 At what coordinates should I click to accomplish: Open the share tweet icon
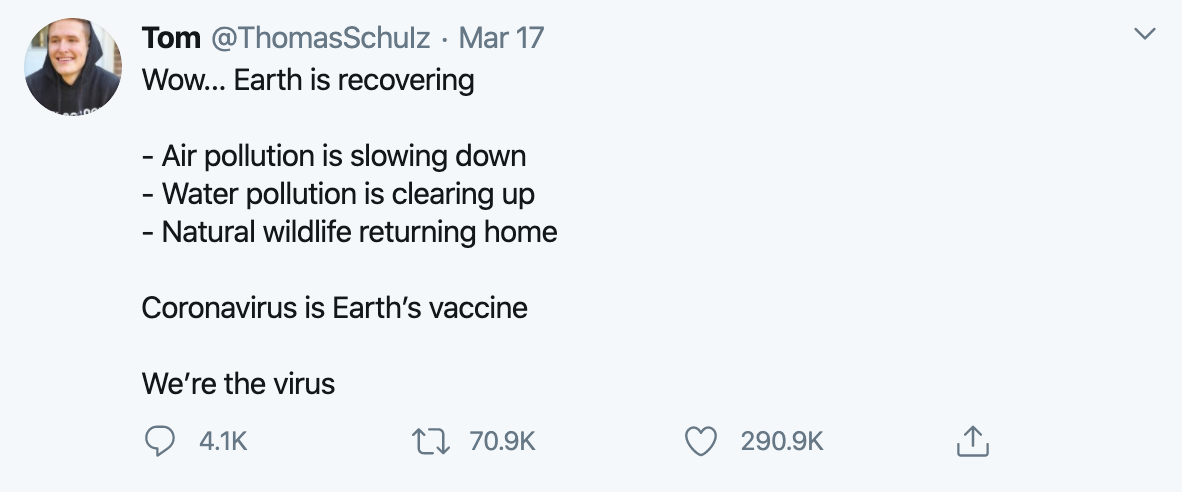[x=972, y=441]
